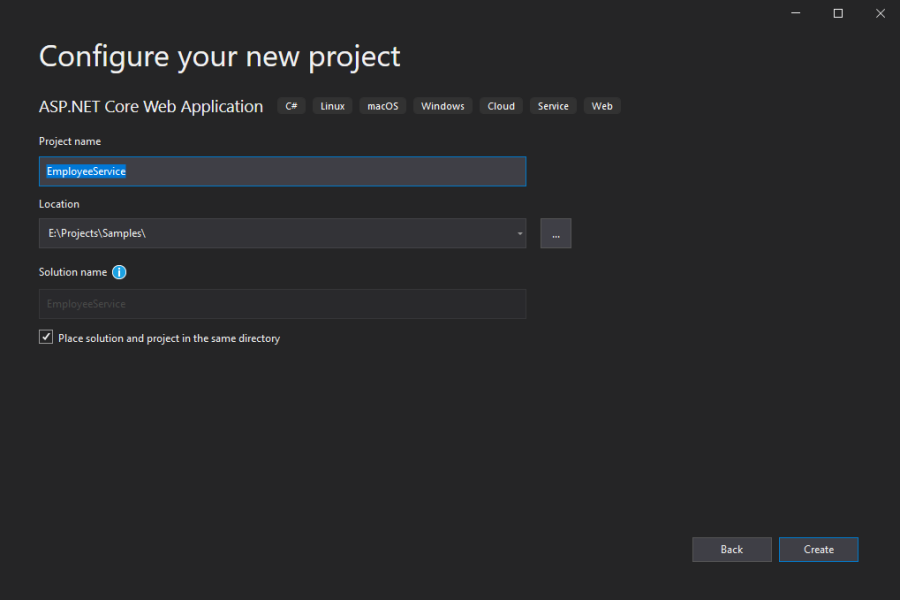This screenshot has width=900, height=600.
Task: Select the Cloud tag
Action: click(501, 106)
